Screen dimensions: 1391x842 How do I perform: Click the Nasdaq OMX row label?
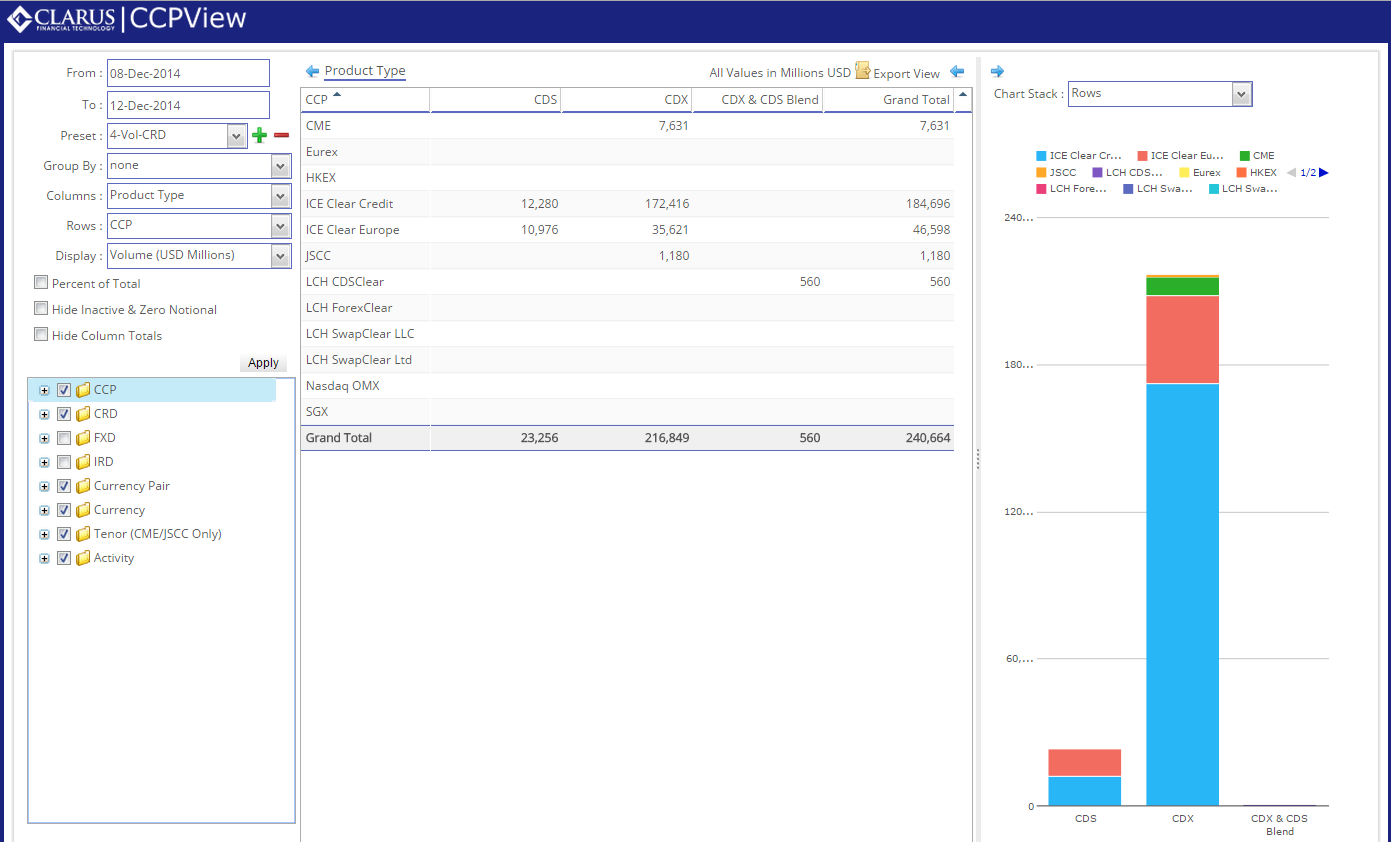pos(343,385)
